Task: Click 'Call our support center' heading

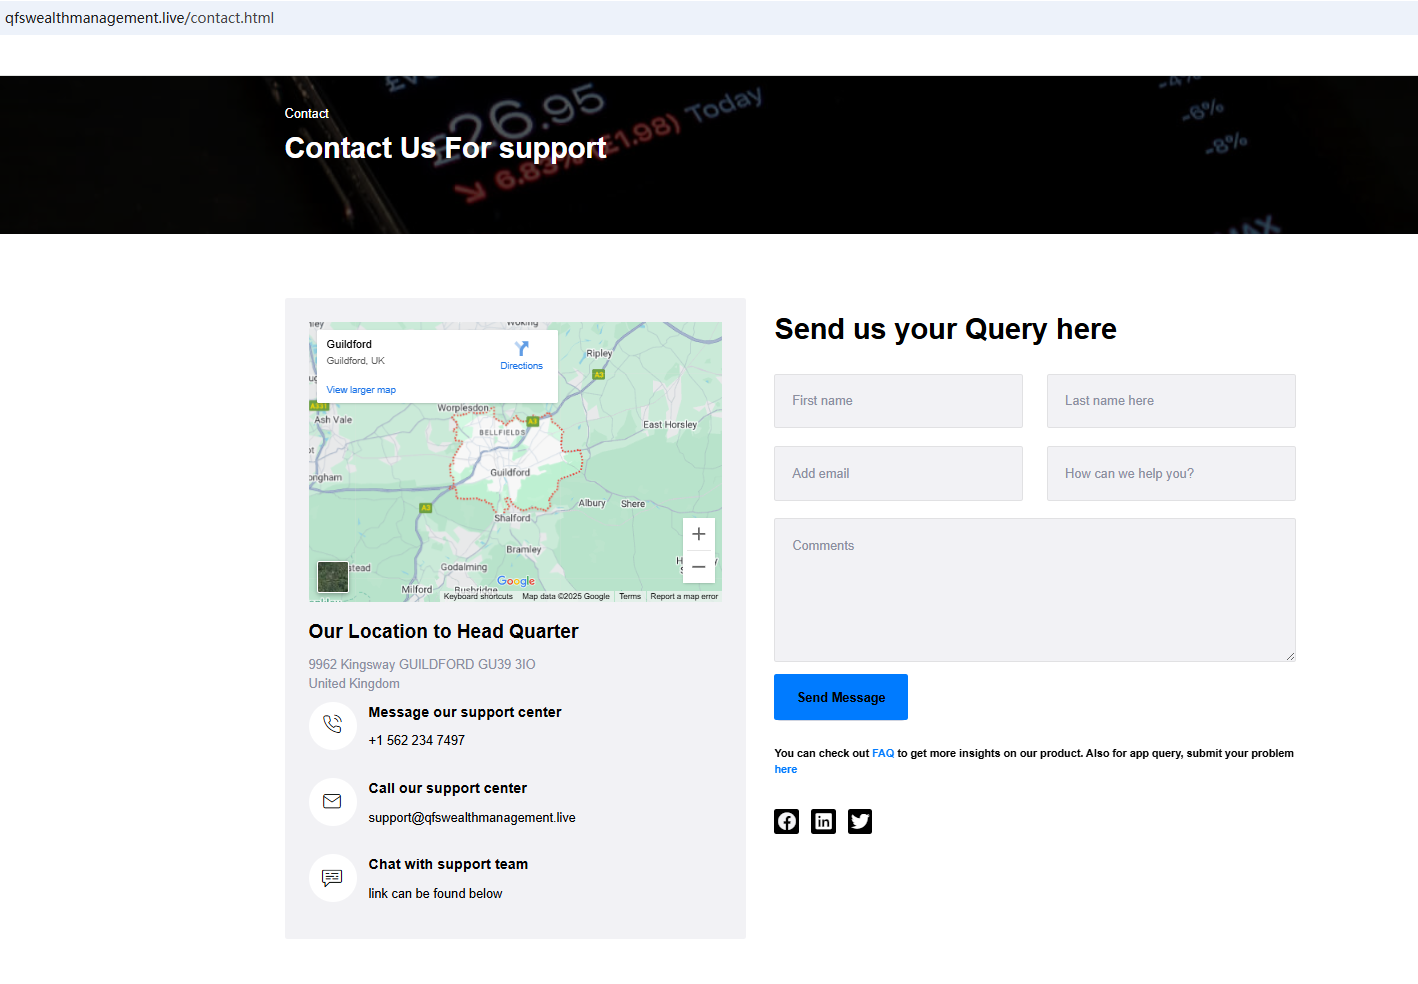Action: pos(447,789)
